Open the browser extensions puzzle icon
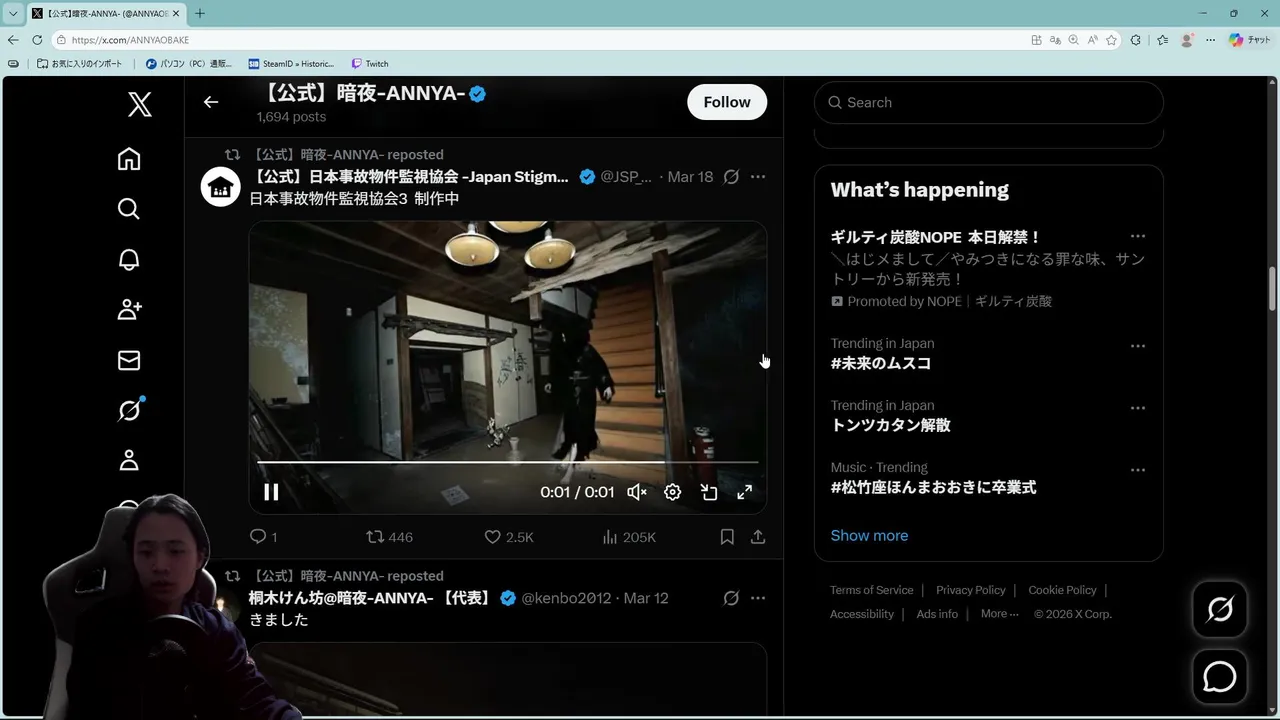The width and height of the screenshot is (1280, 720). (x=1136, y=40)
